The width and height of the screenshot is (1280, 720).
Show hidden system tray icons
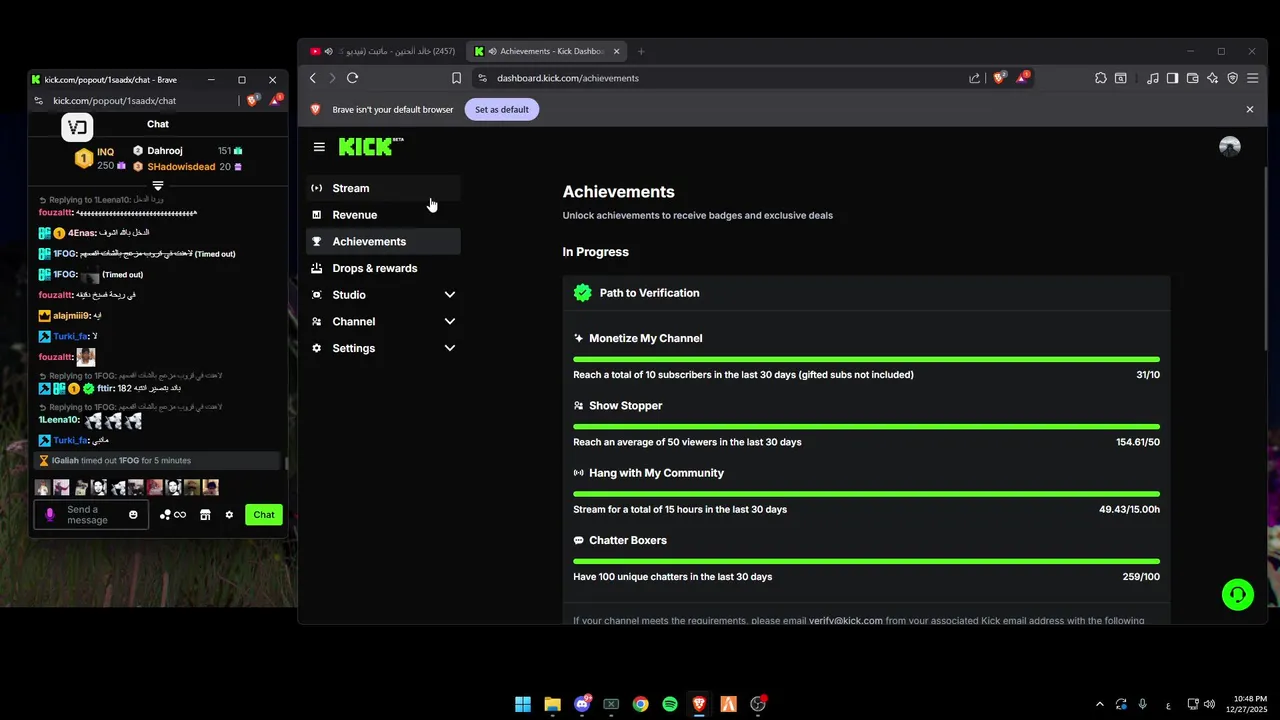[x=1100, y=704]
